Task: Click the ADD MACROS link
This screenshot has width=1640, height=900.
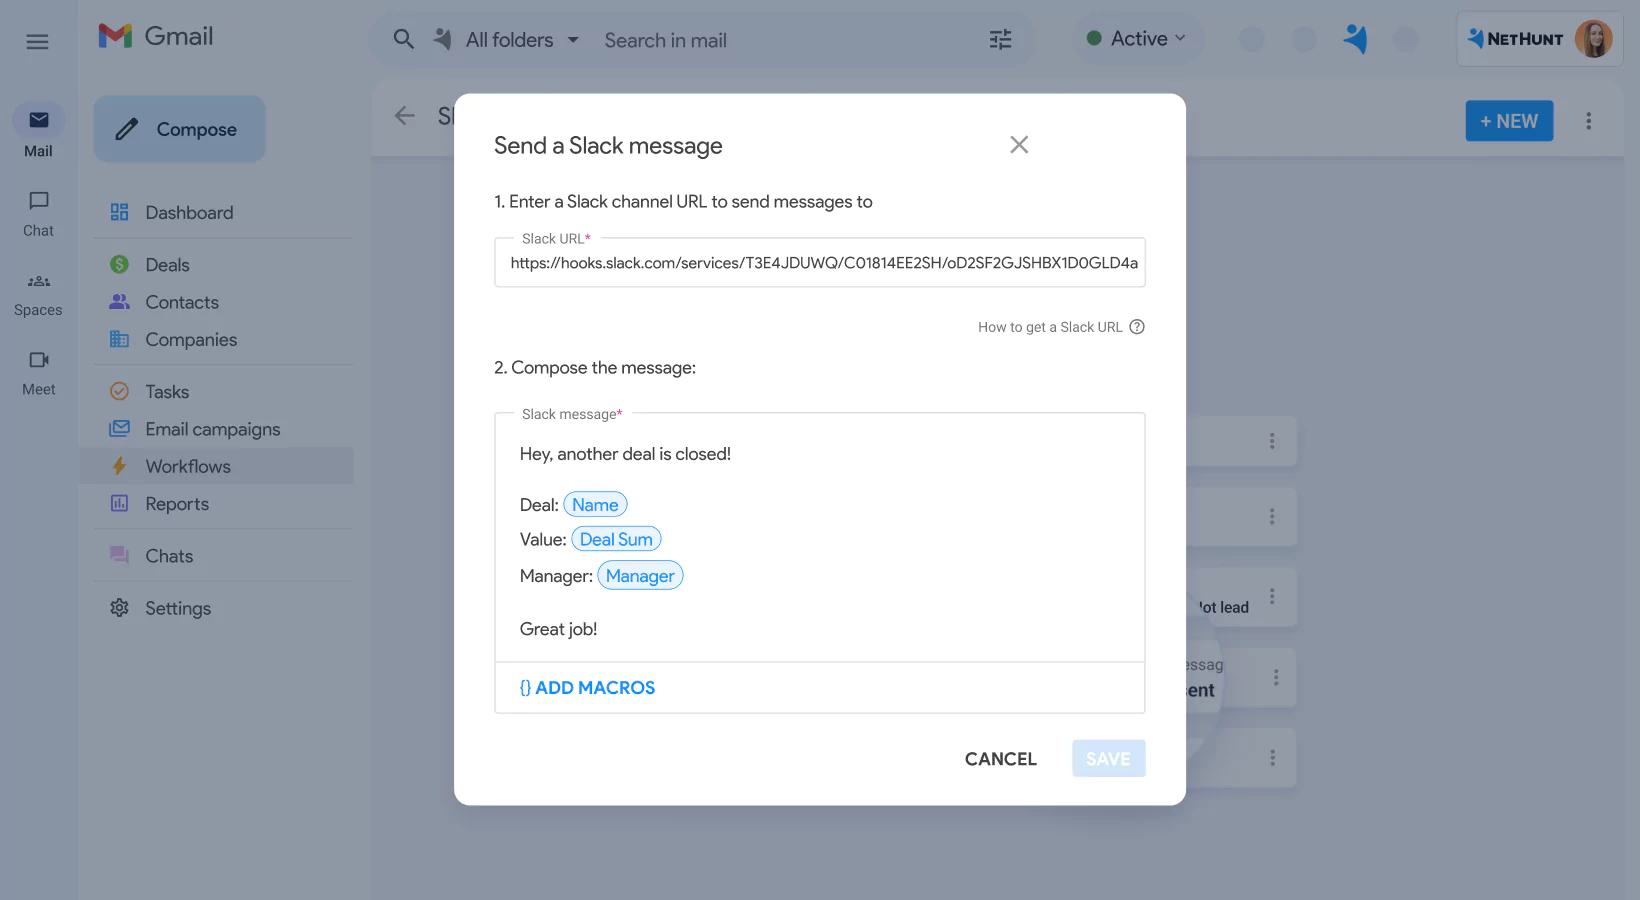Action: pos(588,687)
